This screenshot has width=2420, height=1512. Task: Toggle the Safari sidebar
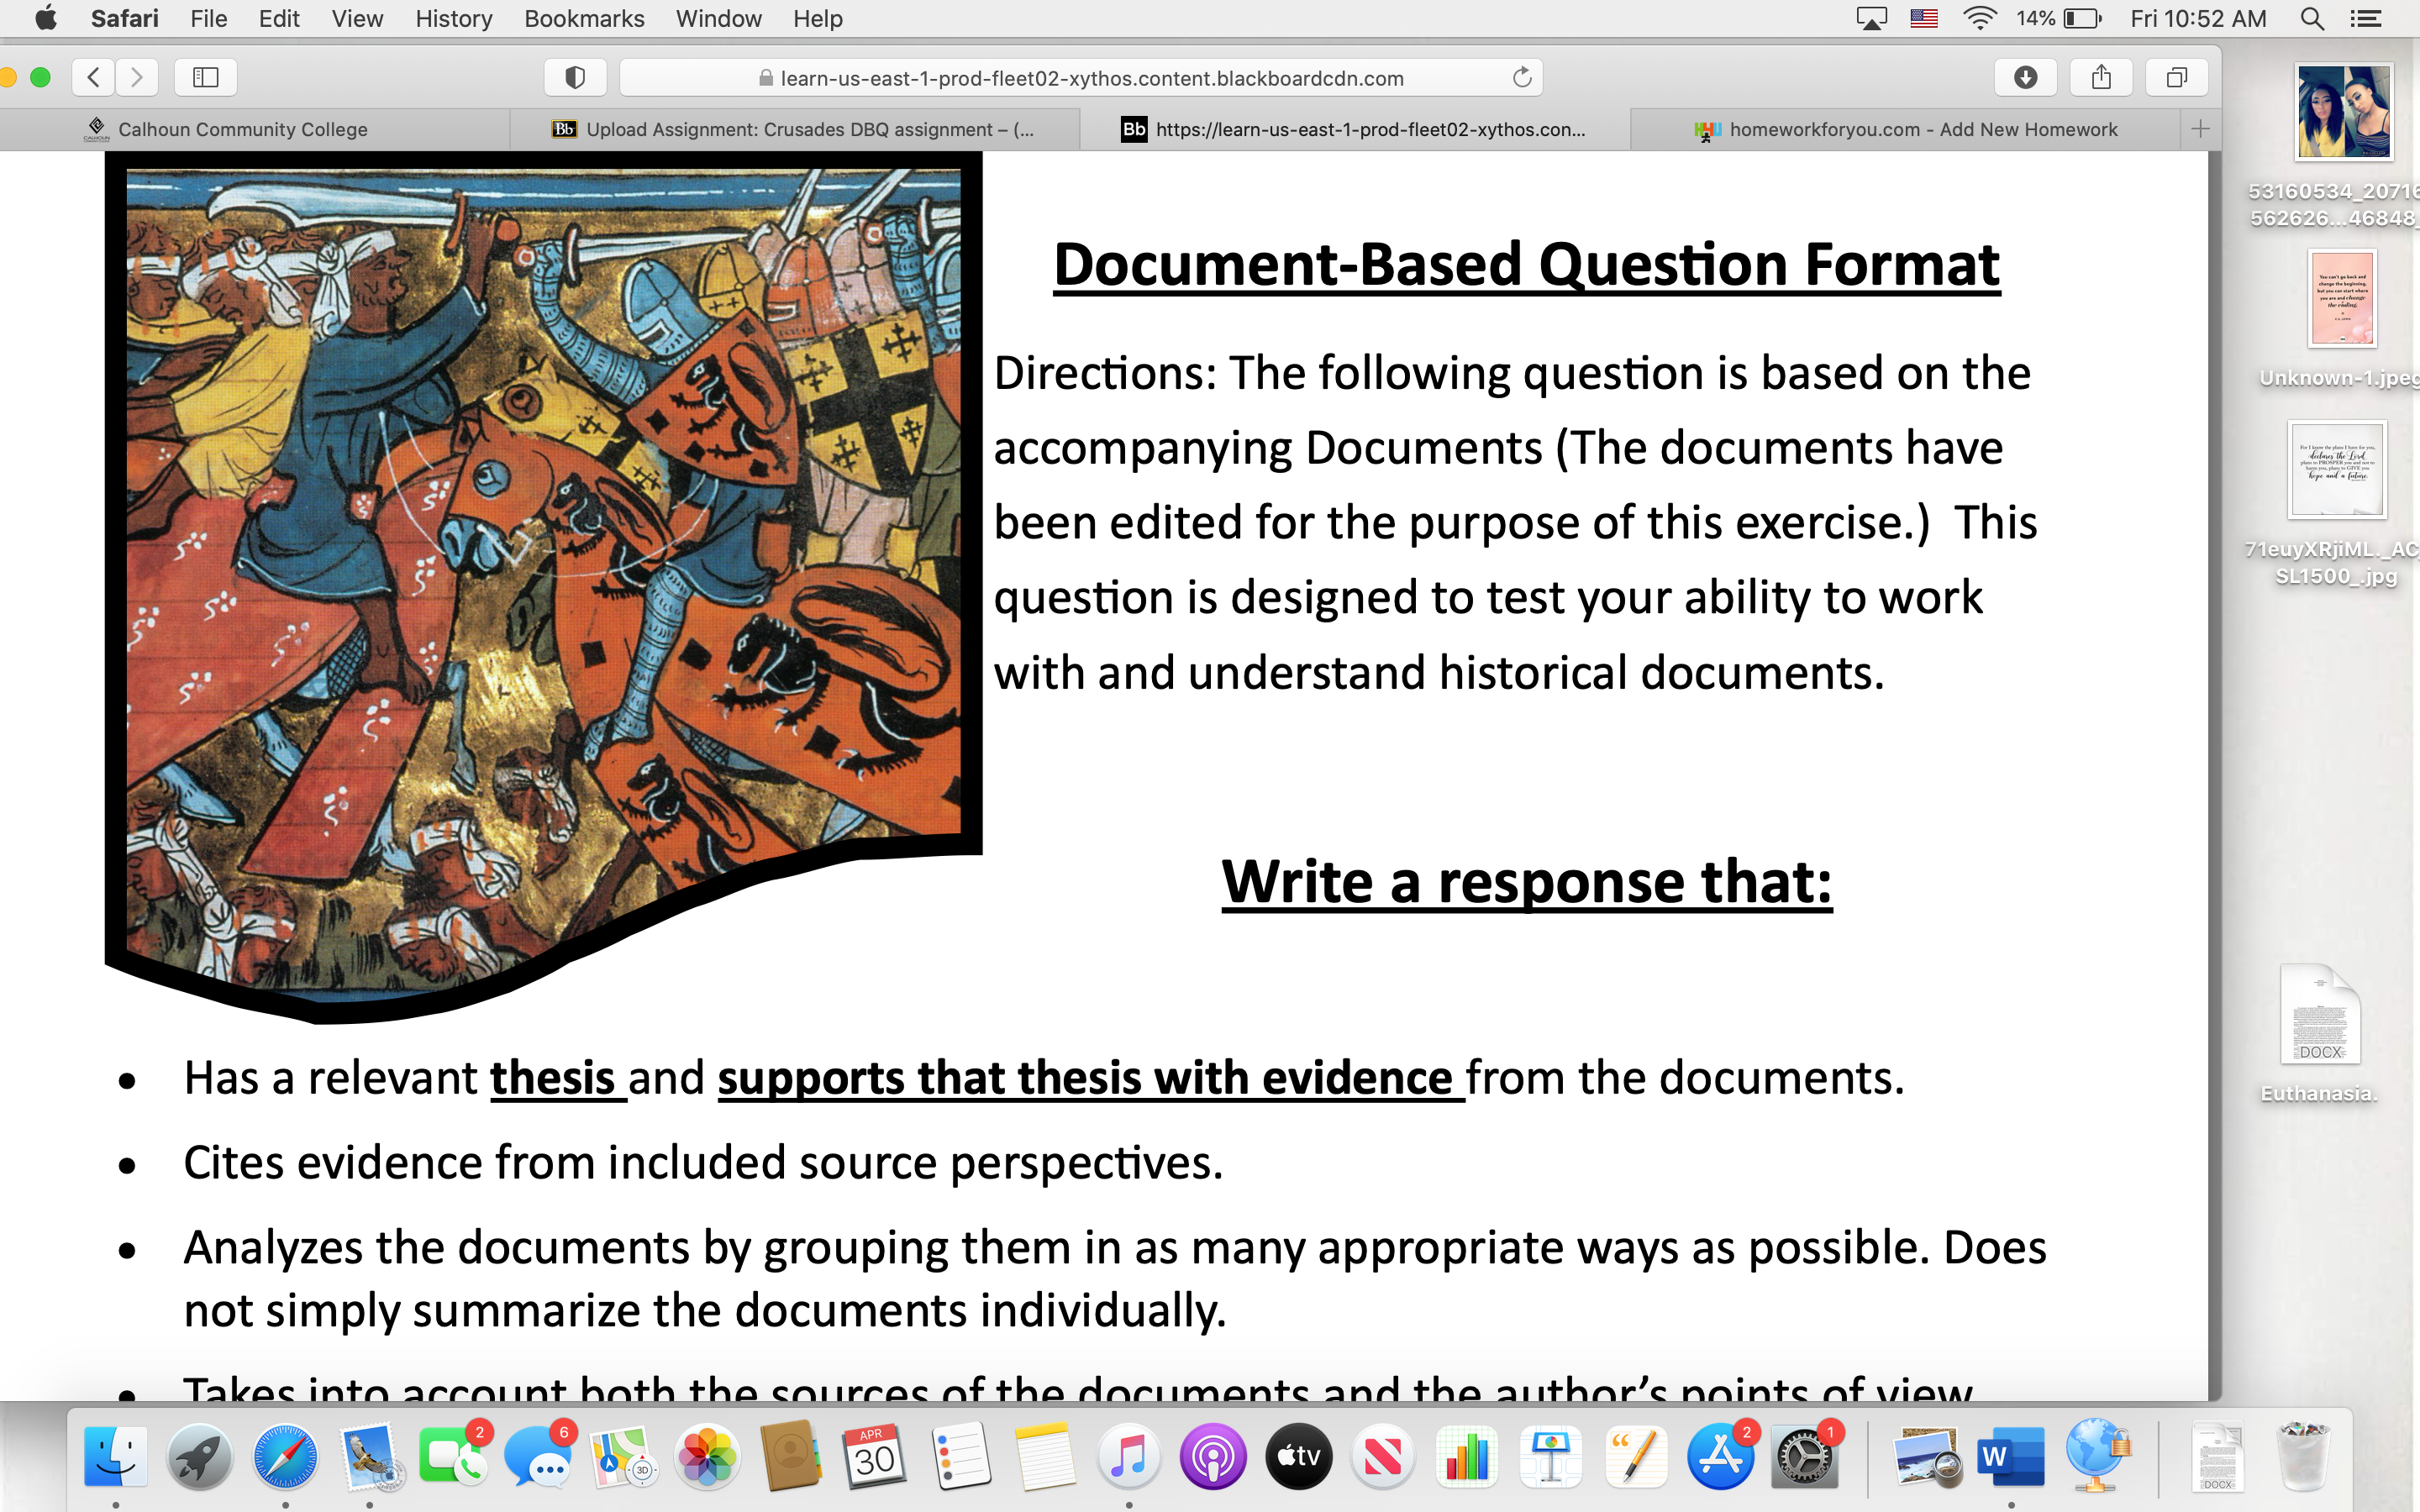205,77
